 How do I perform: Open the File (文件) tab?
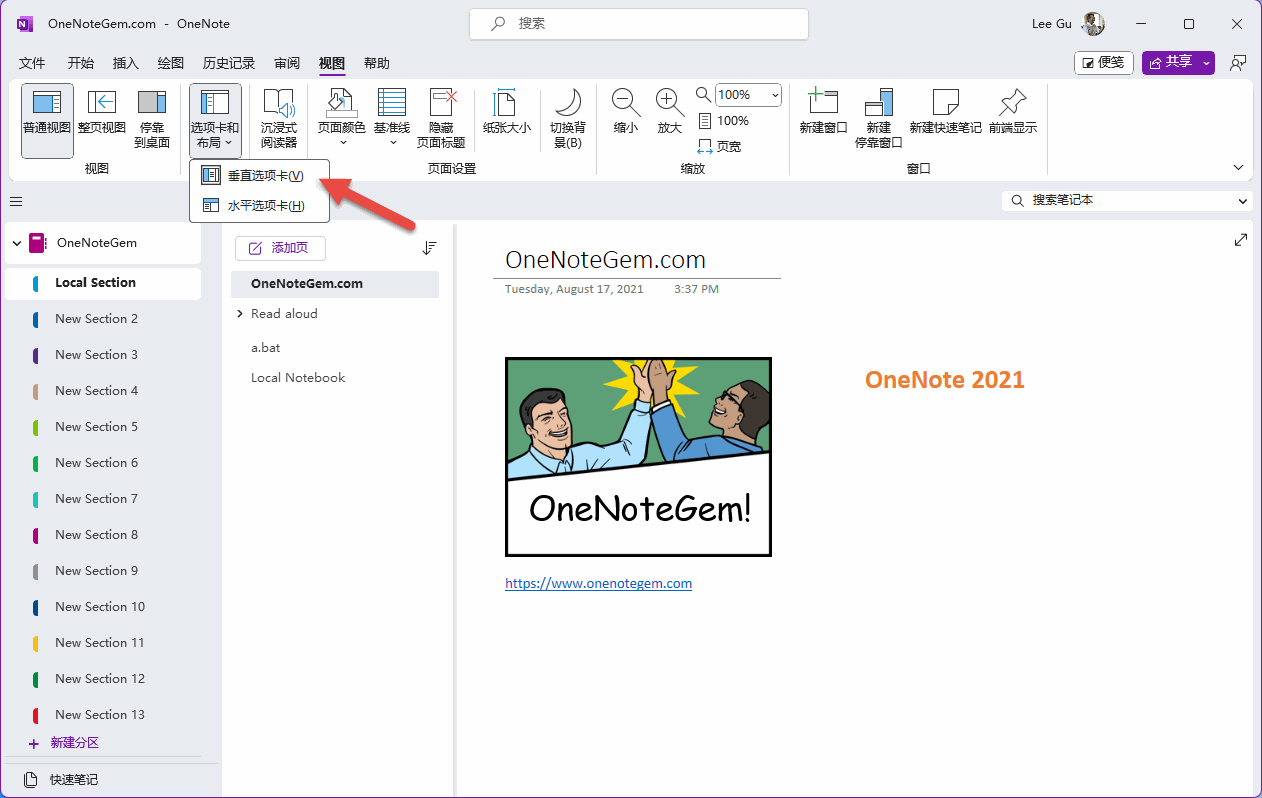coord(32,63)
